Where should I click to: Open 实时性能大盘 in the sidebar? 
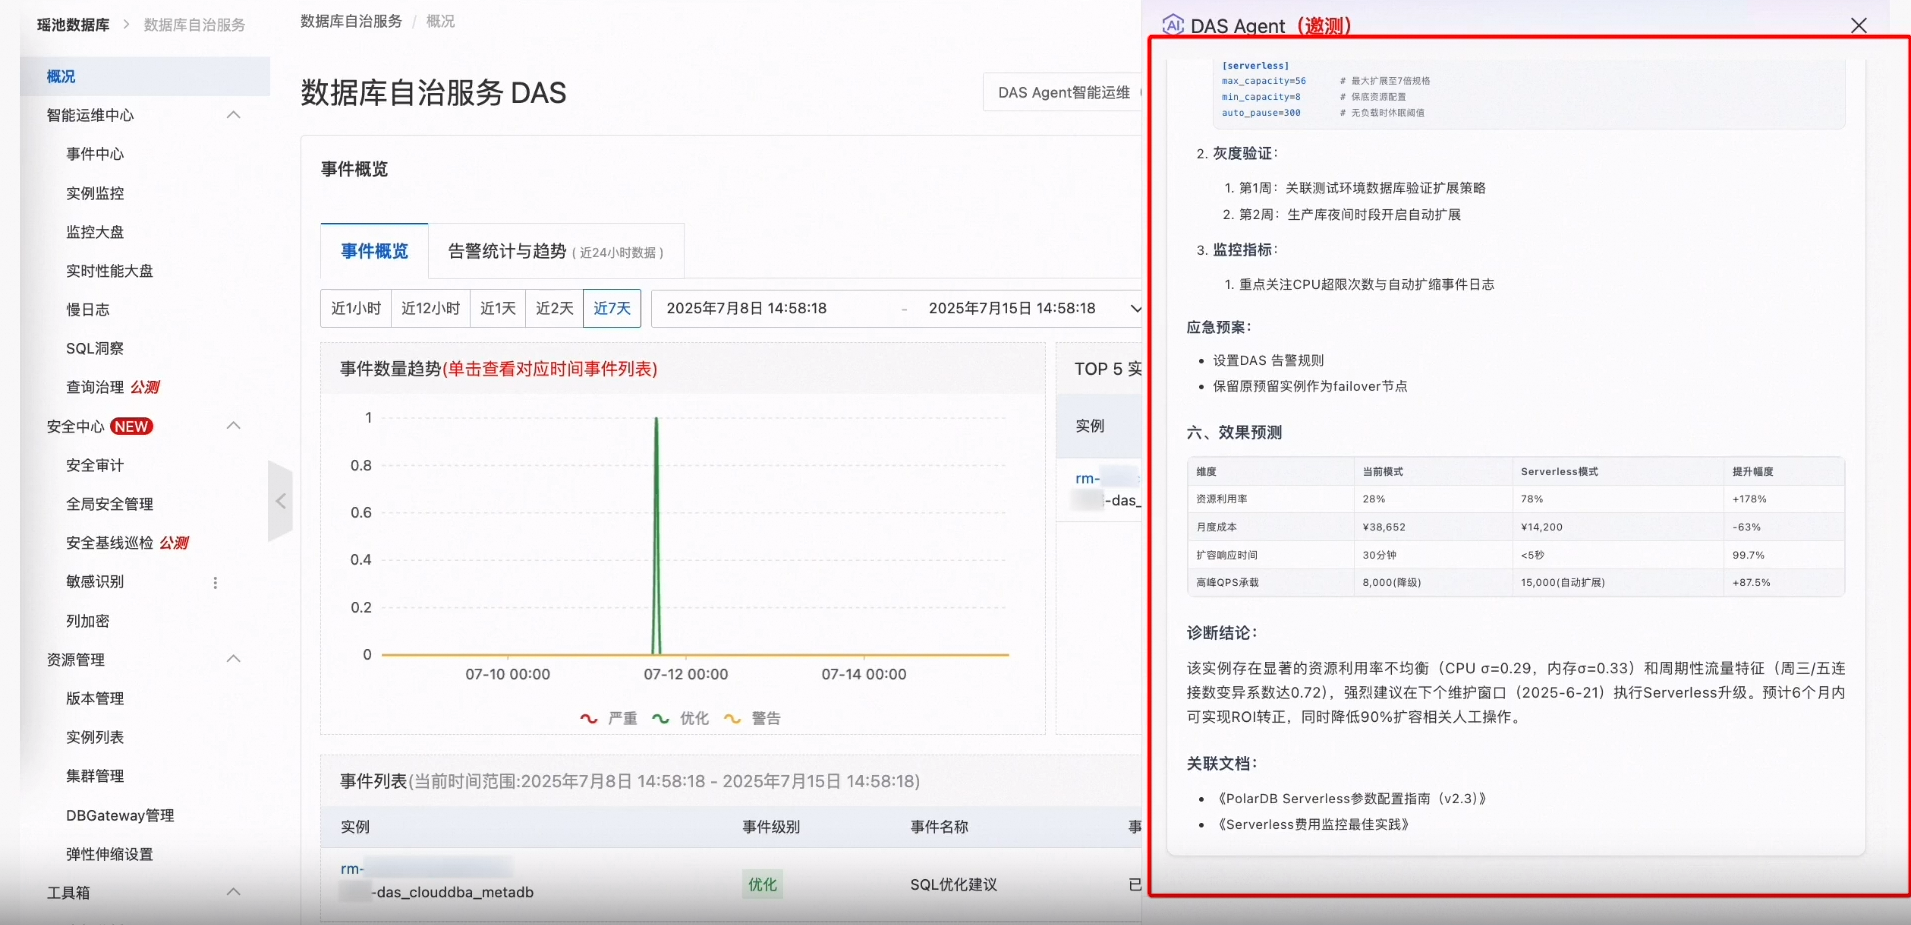coord(110,271)
